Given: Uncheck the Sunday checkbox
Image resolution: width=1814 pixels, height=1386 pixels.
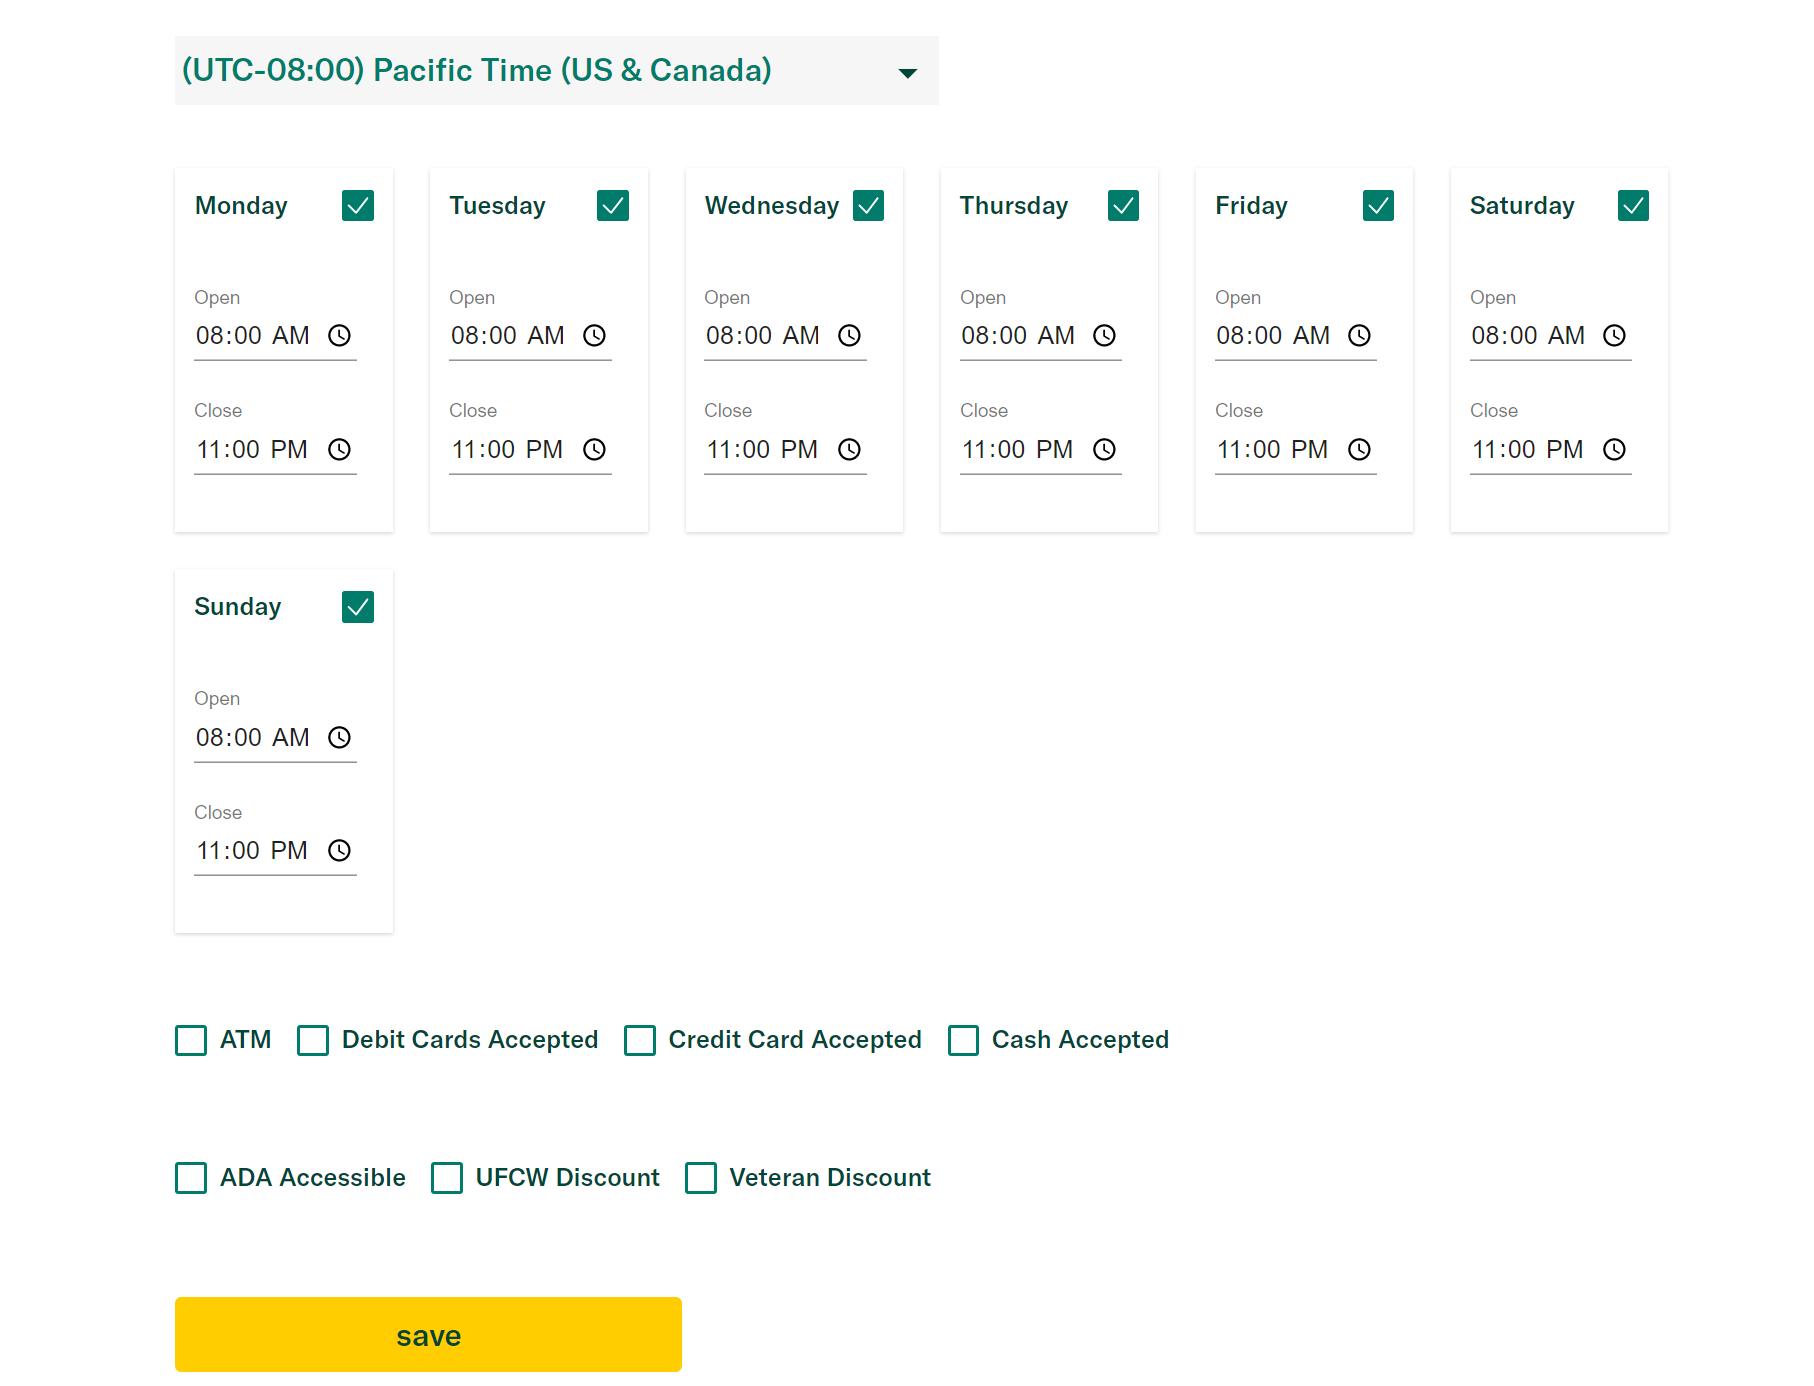Looking at the screenshot, I should point(358,607).
